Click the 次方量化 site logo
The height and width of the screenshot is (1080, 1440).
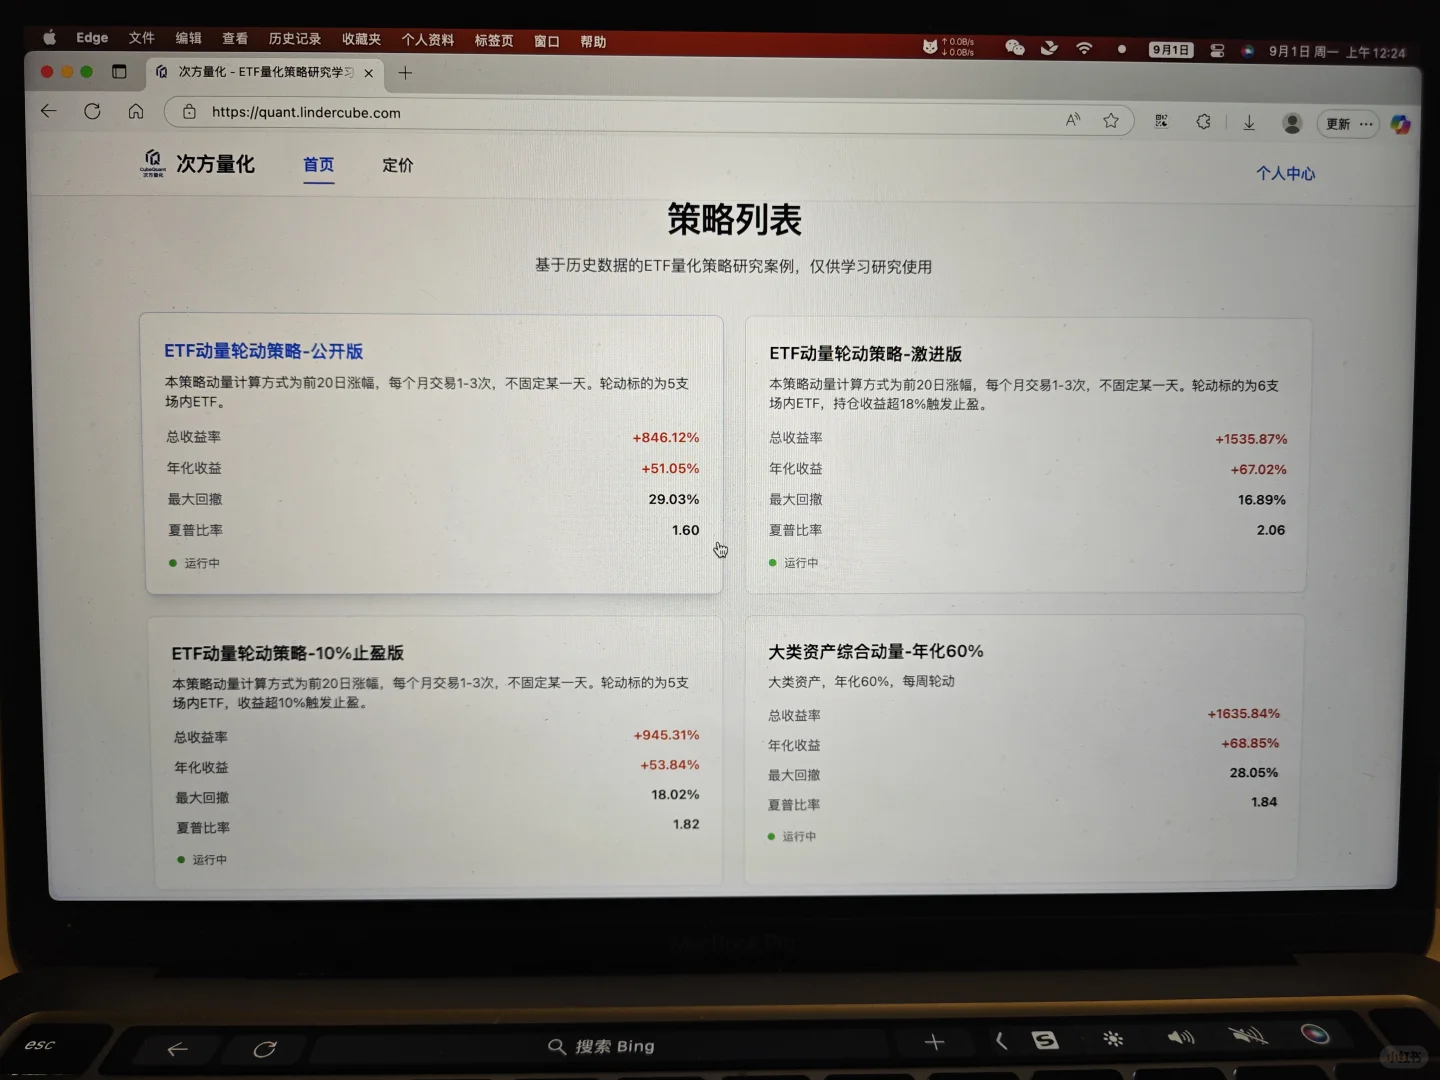155,163
